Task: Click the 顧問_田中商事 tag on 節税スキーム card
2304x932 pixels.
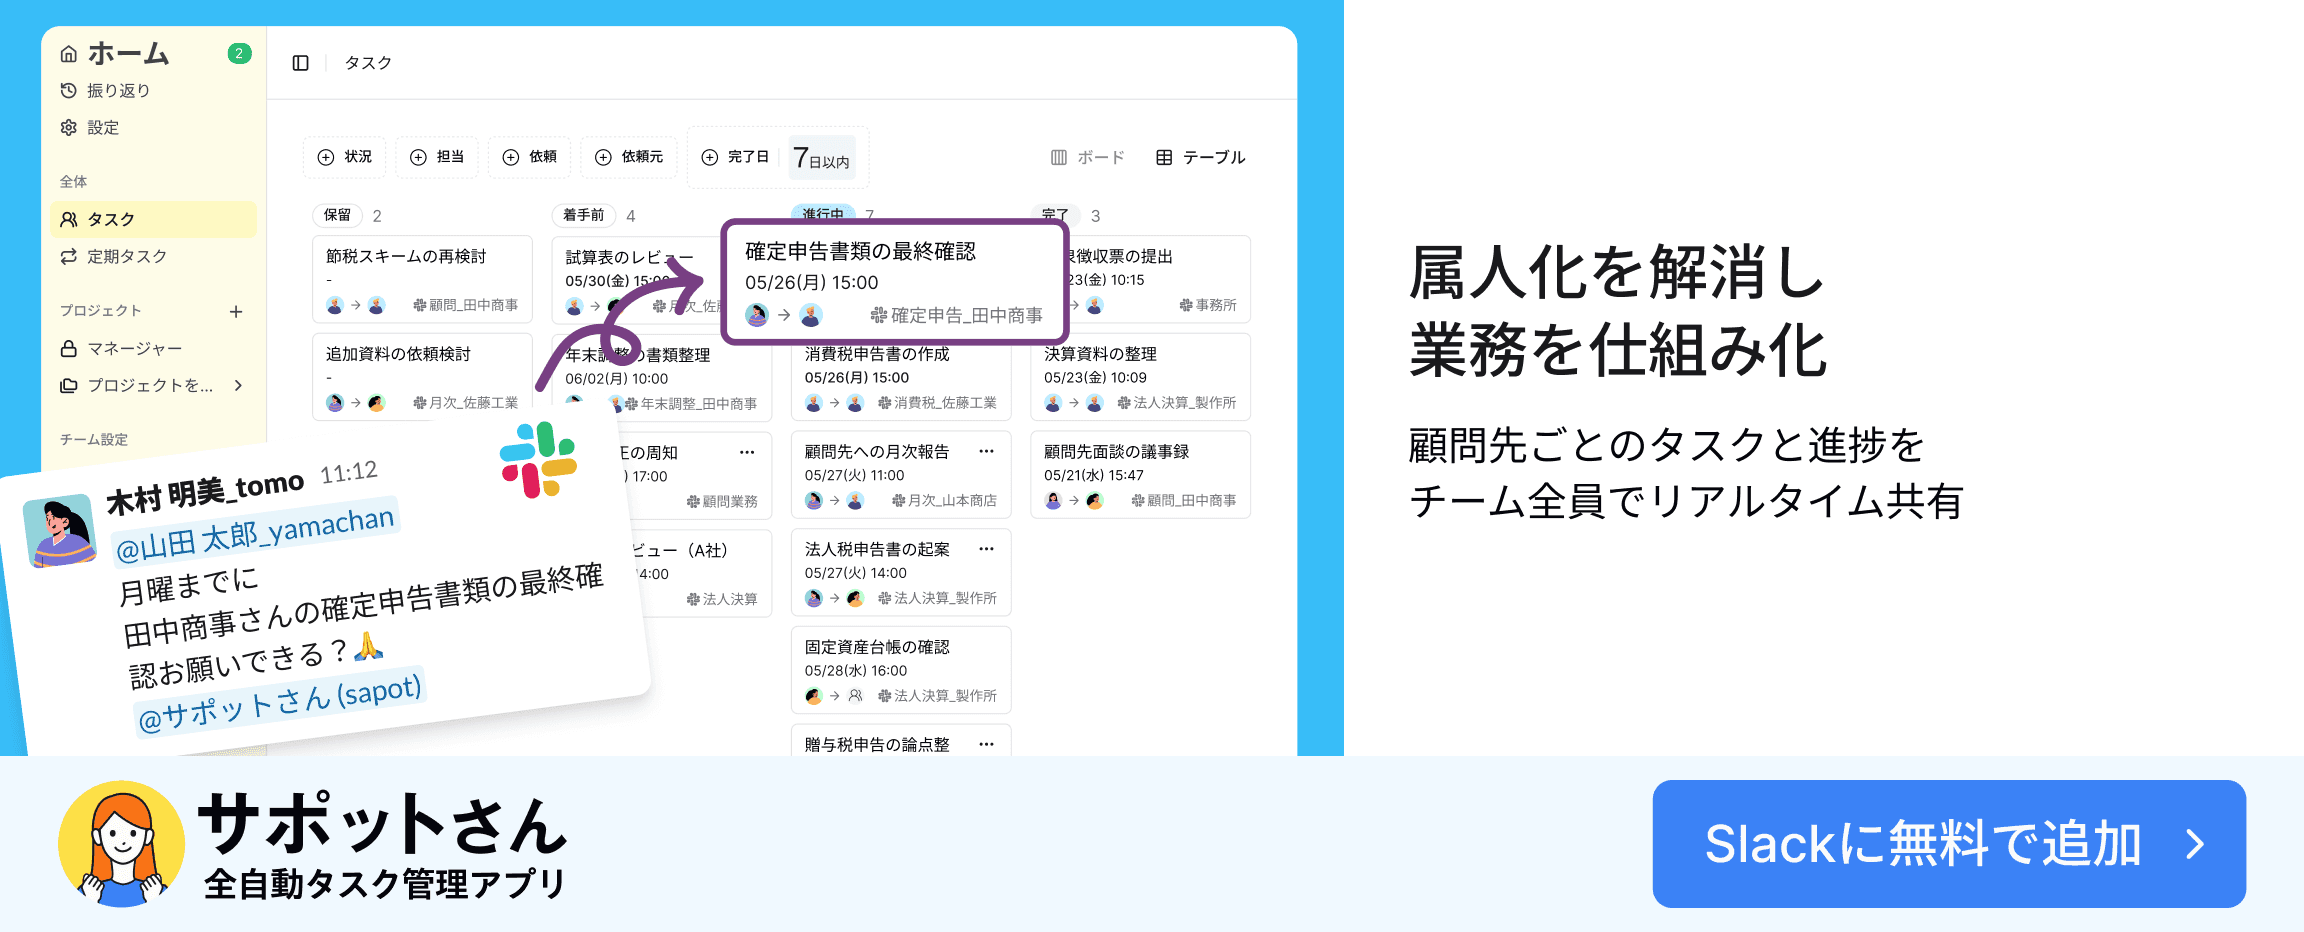Action: point(466,305)
